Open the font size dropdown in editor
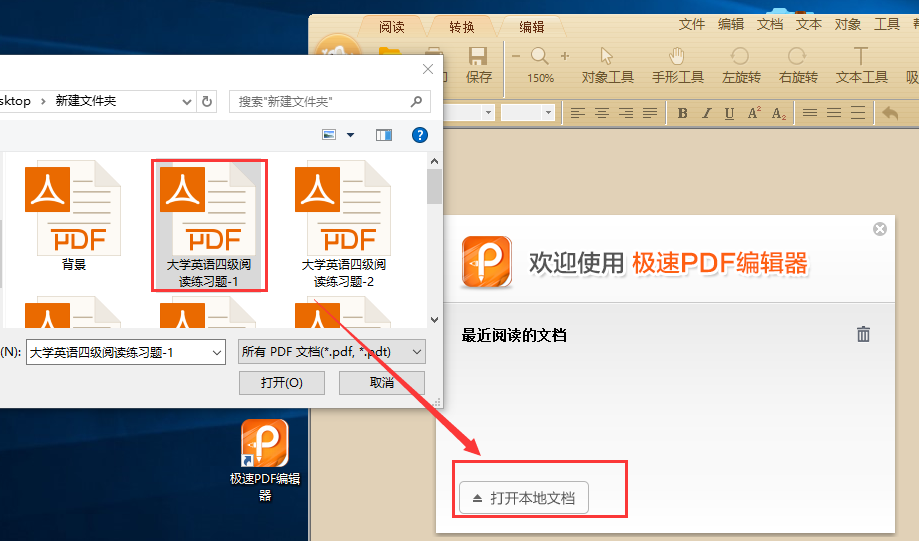The image size is (919, 541). pos(548,113)
